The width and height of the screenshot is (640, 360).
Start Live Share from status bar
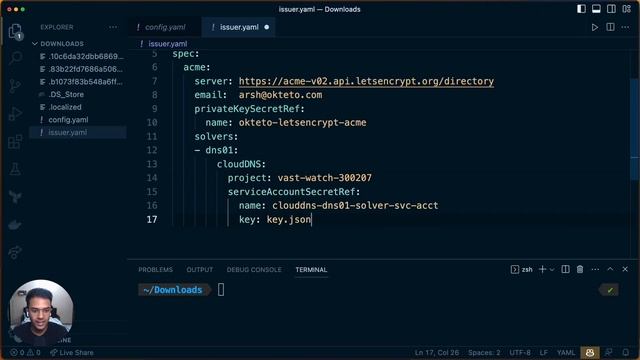[x=71, y=353]
